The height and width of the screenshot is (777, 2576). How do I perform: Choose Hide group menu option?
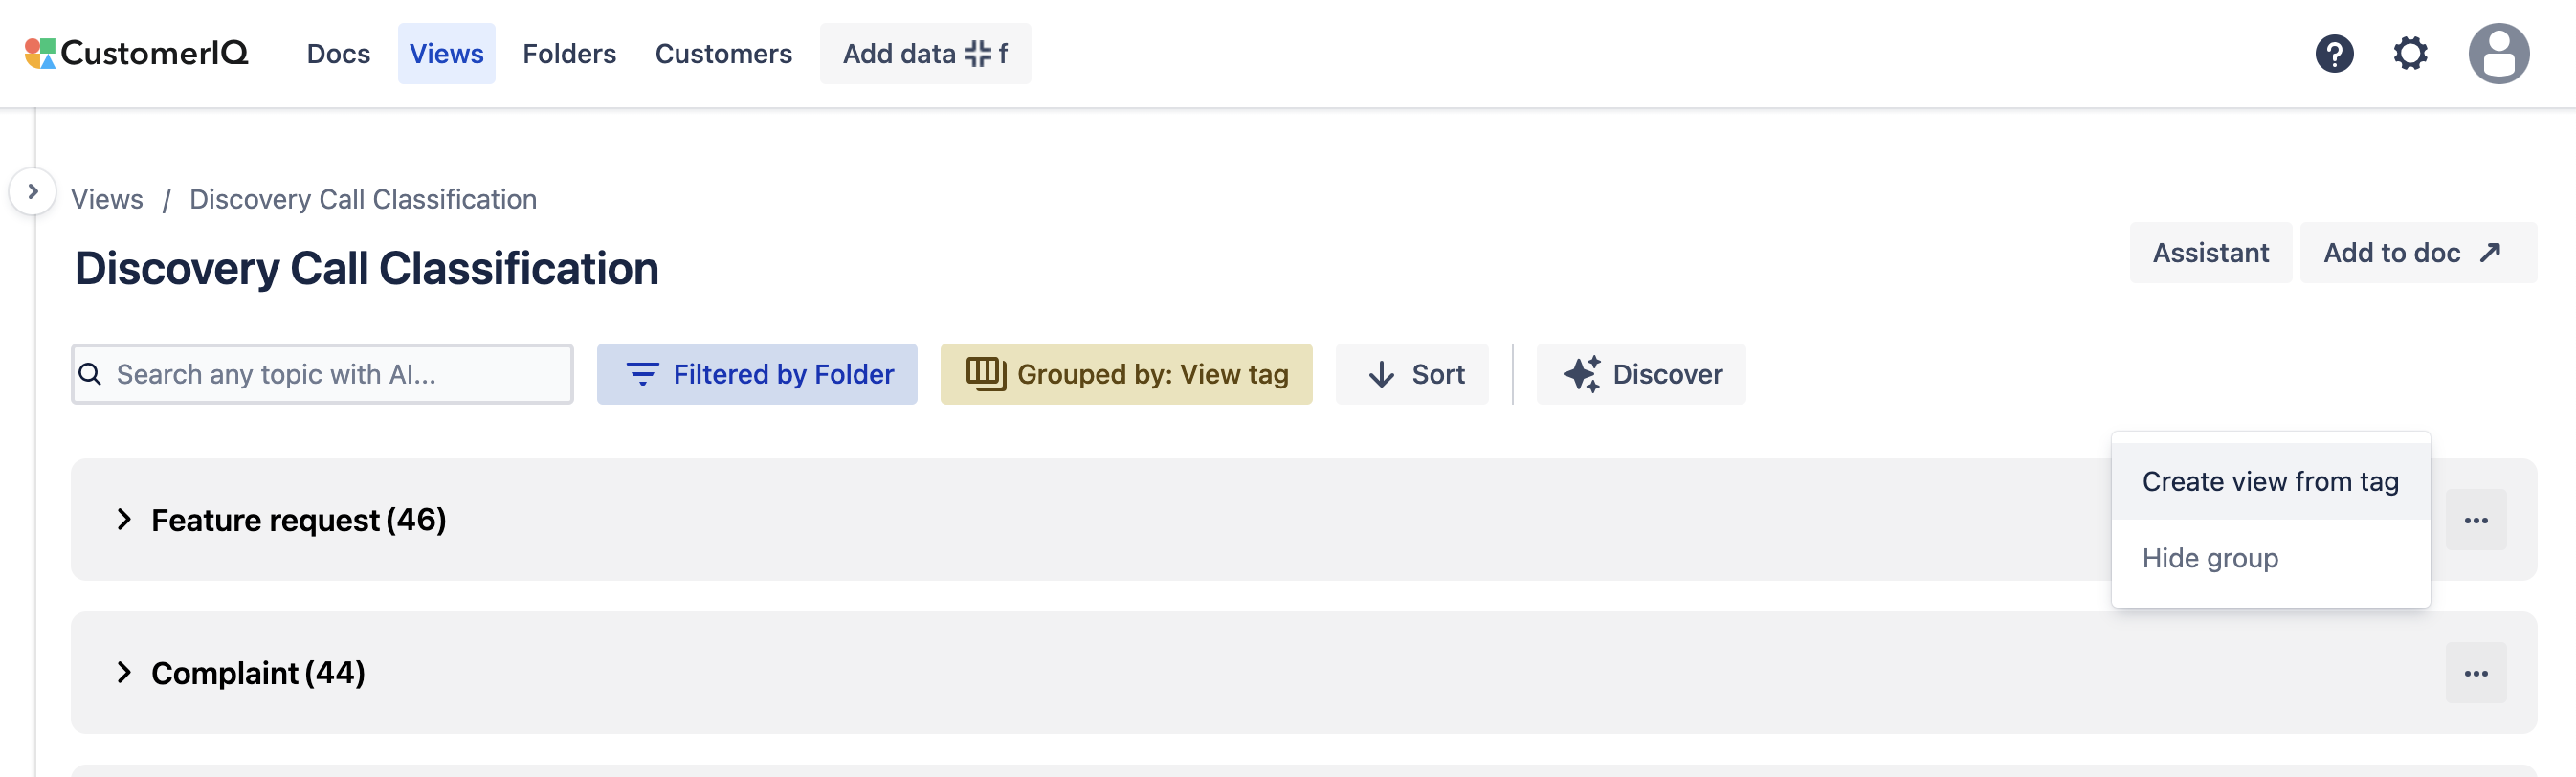[x=2210, y=558]
